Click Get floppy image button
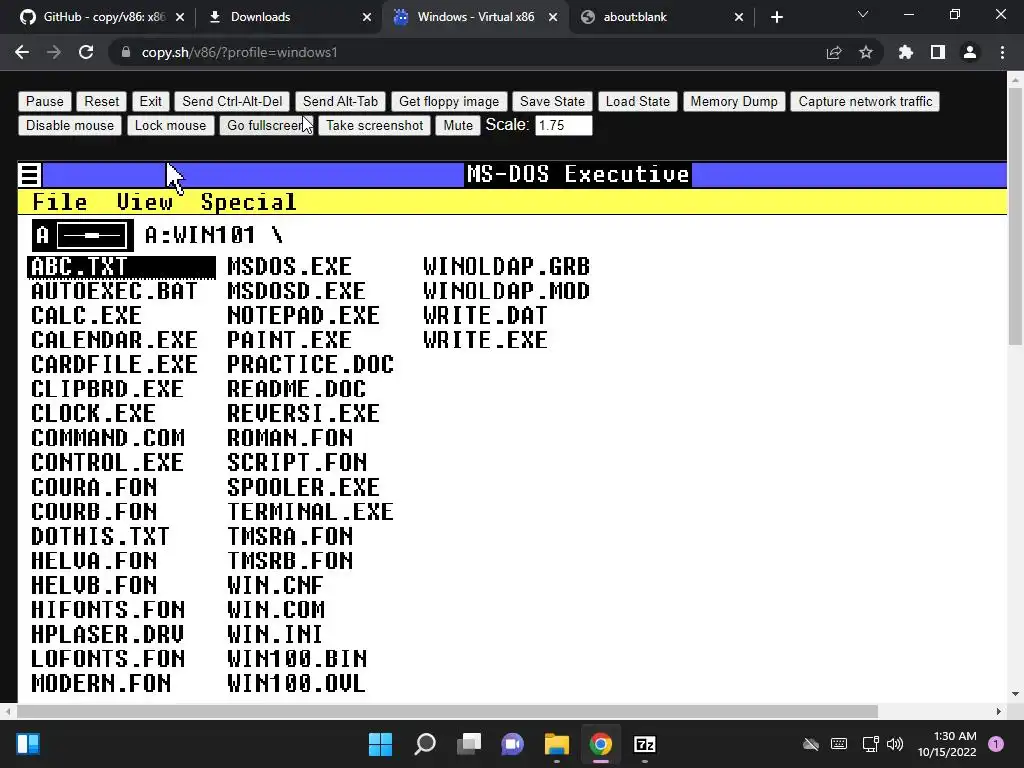This screenshot has width=1024, height=768. (449, 101)
